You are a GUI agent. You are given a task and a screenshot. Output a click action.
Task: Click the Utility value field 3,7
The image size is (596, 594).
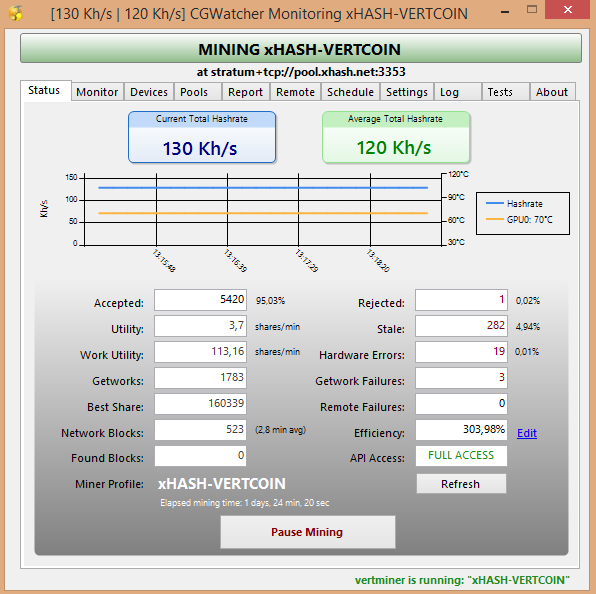(x=200, y=326)
